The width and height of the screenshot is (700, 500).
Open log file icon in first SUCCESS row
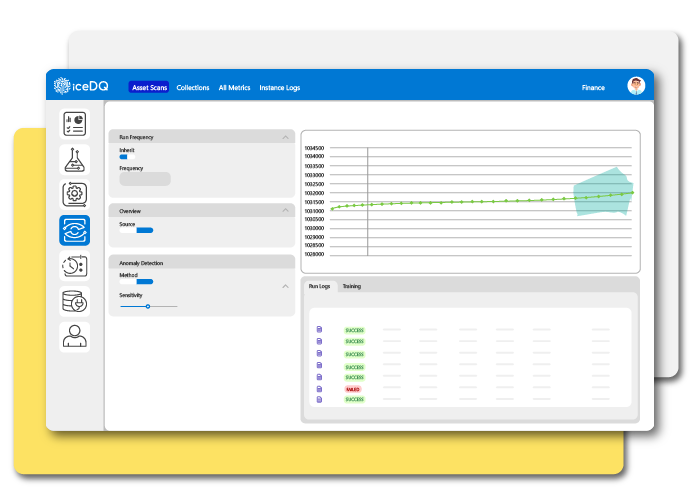tap(319, 329)
